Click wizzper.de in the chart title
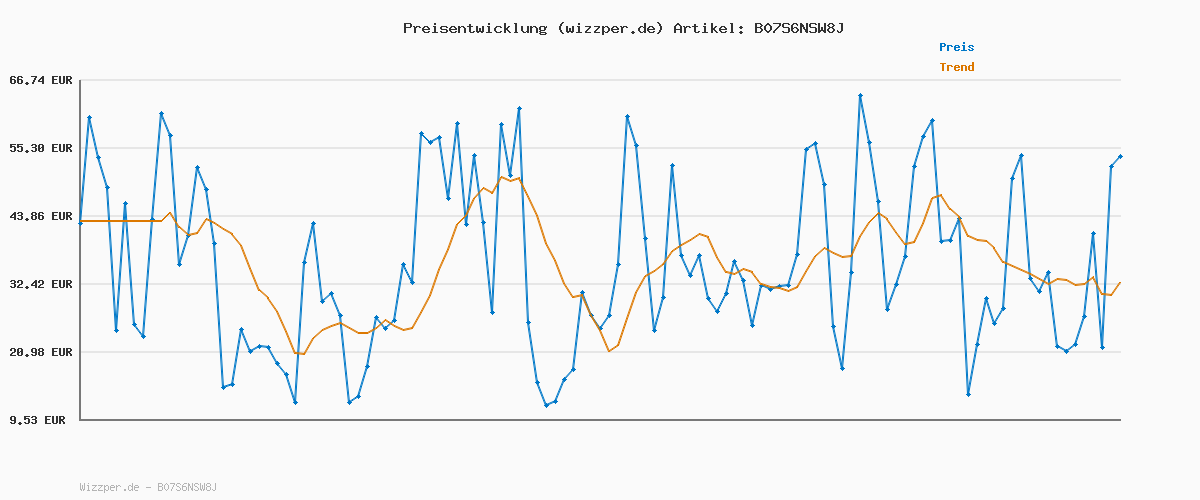The height and width of the screenshot is (500, 1200). click(x=611, y=28)
